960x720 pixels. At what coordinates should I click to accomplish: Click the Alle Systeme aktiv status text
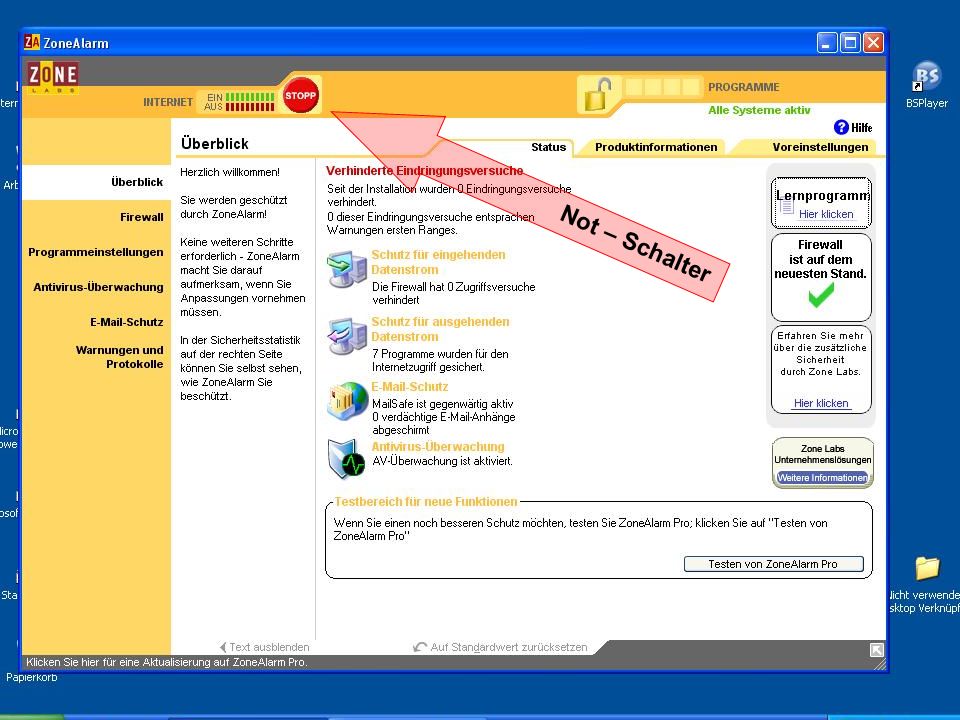759,110
